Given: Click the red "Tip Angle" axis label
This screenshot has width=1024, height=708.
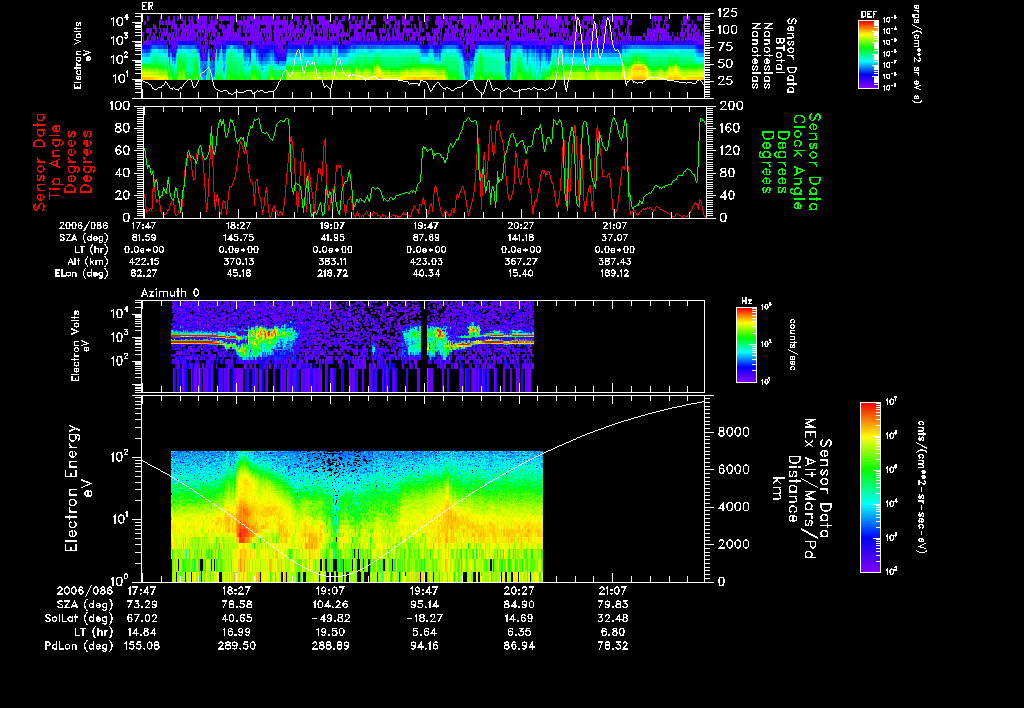Looking at the screenshot, I should click(x=55, y=161).
